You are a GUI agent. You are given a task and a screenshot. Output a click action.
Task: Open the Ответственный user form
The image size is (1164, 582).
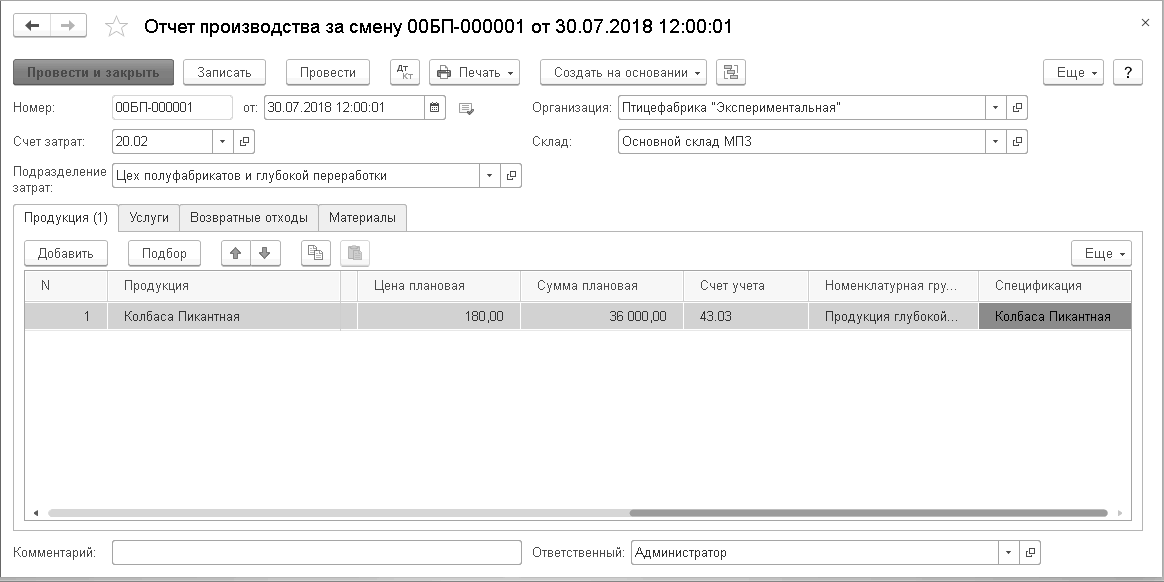1029,552
